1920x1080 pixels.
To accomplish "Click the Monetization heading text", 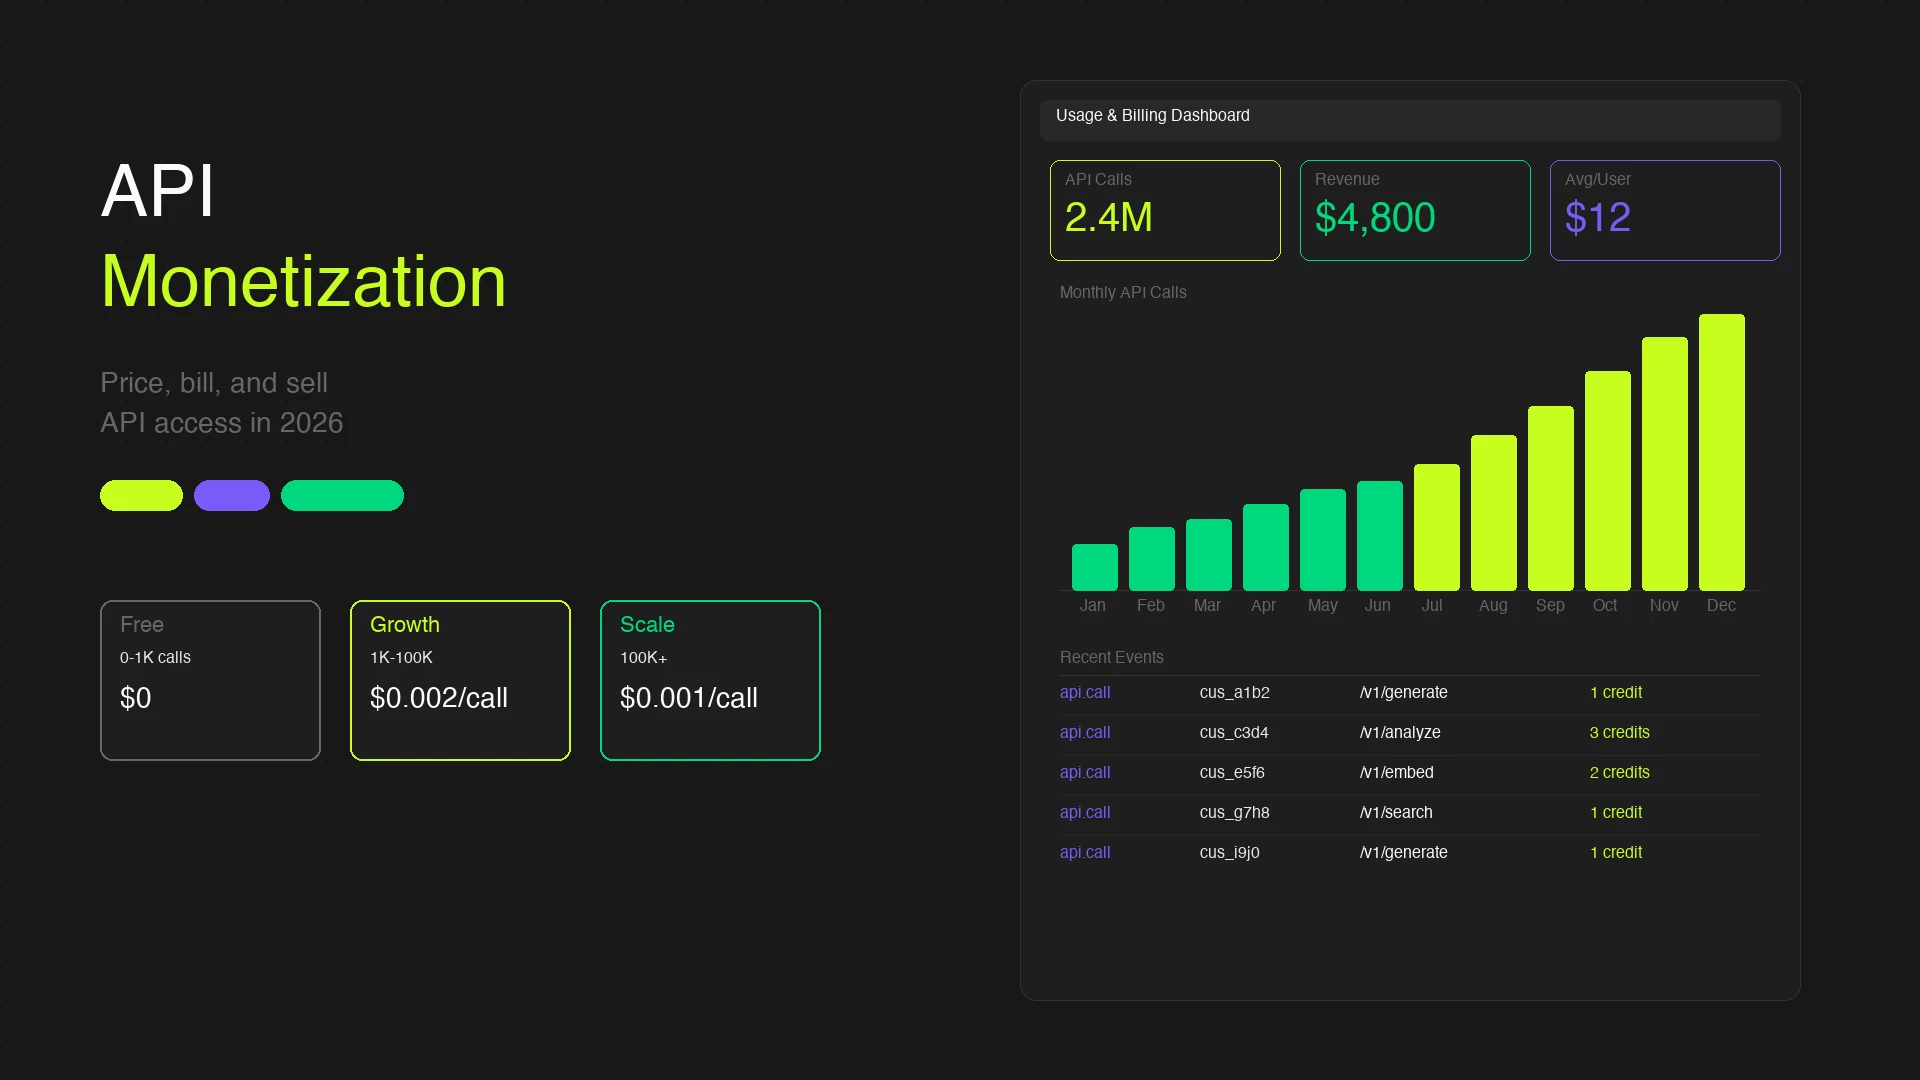I will coord(303,282).
